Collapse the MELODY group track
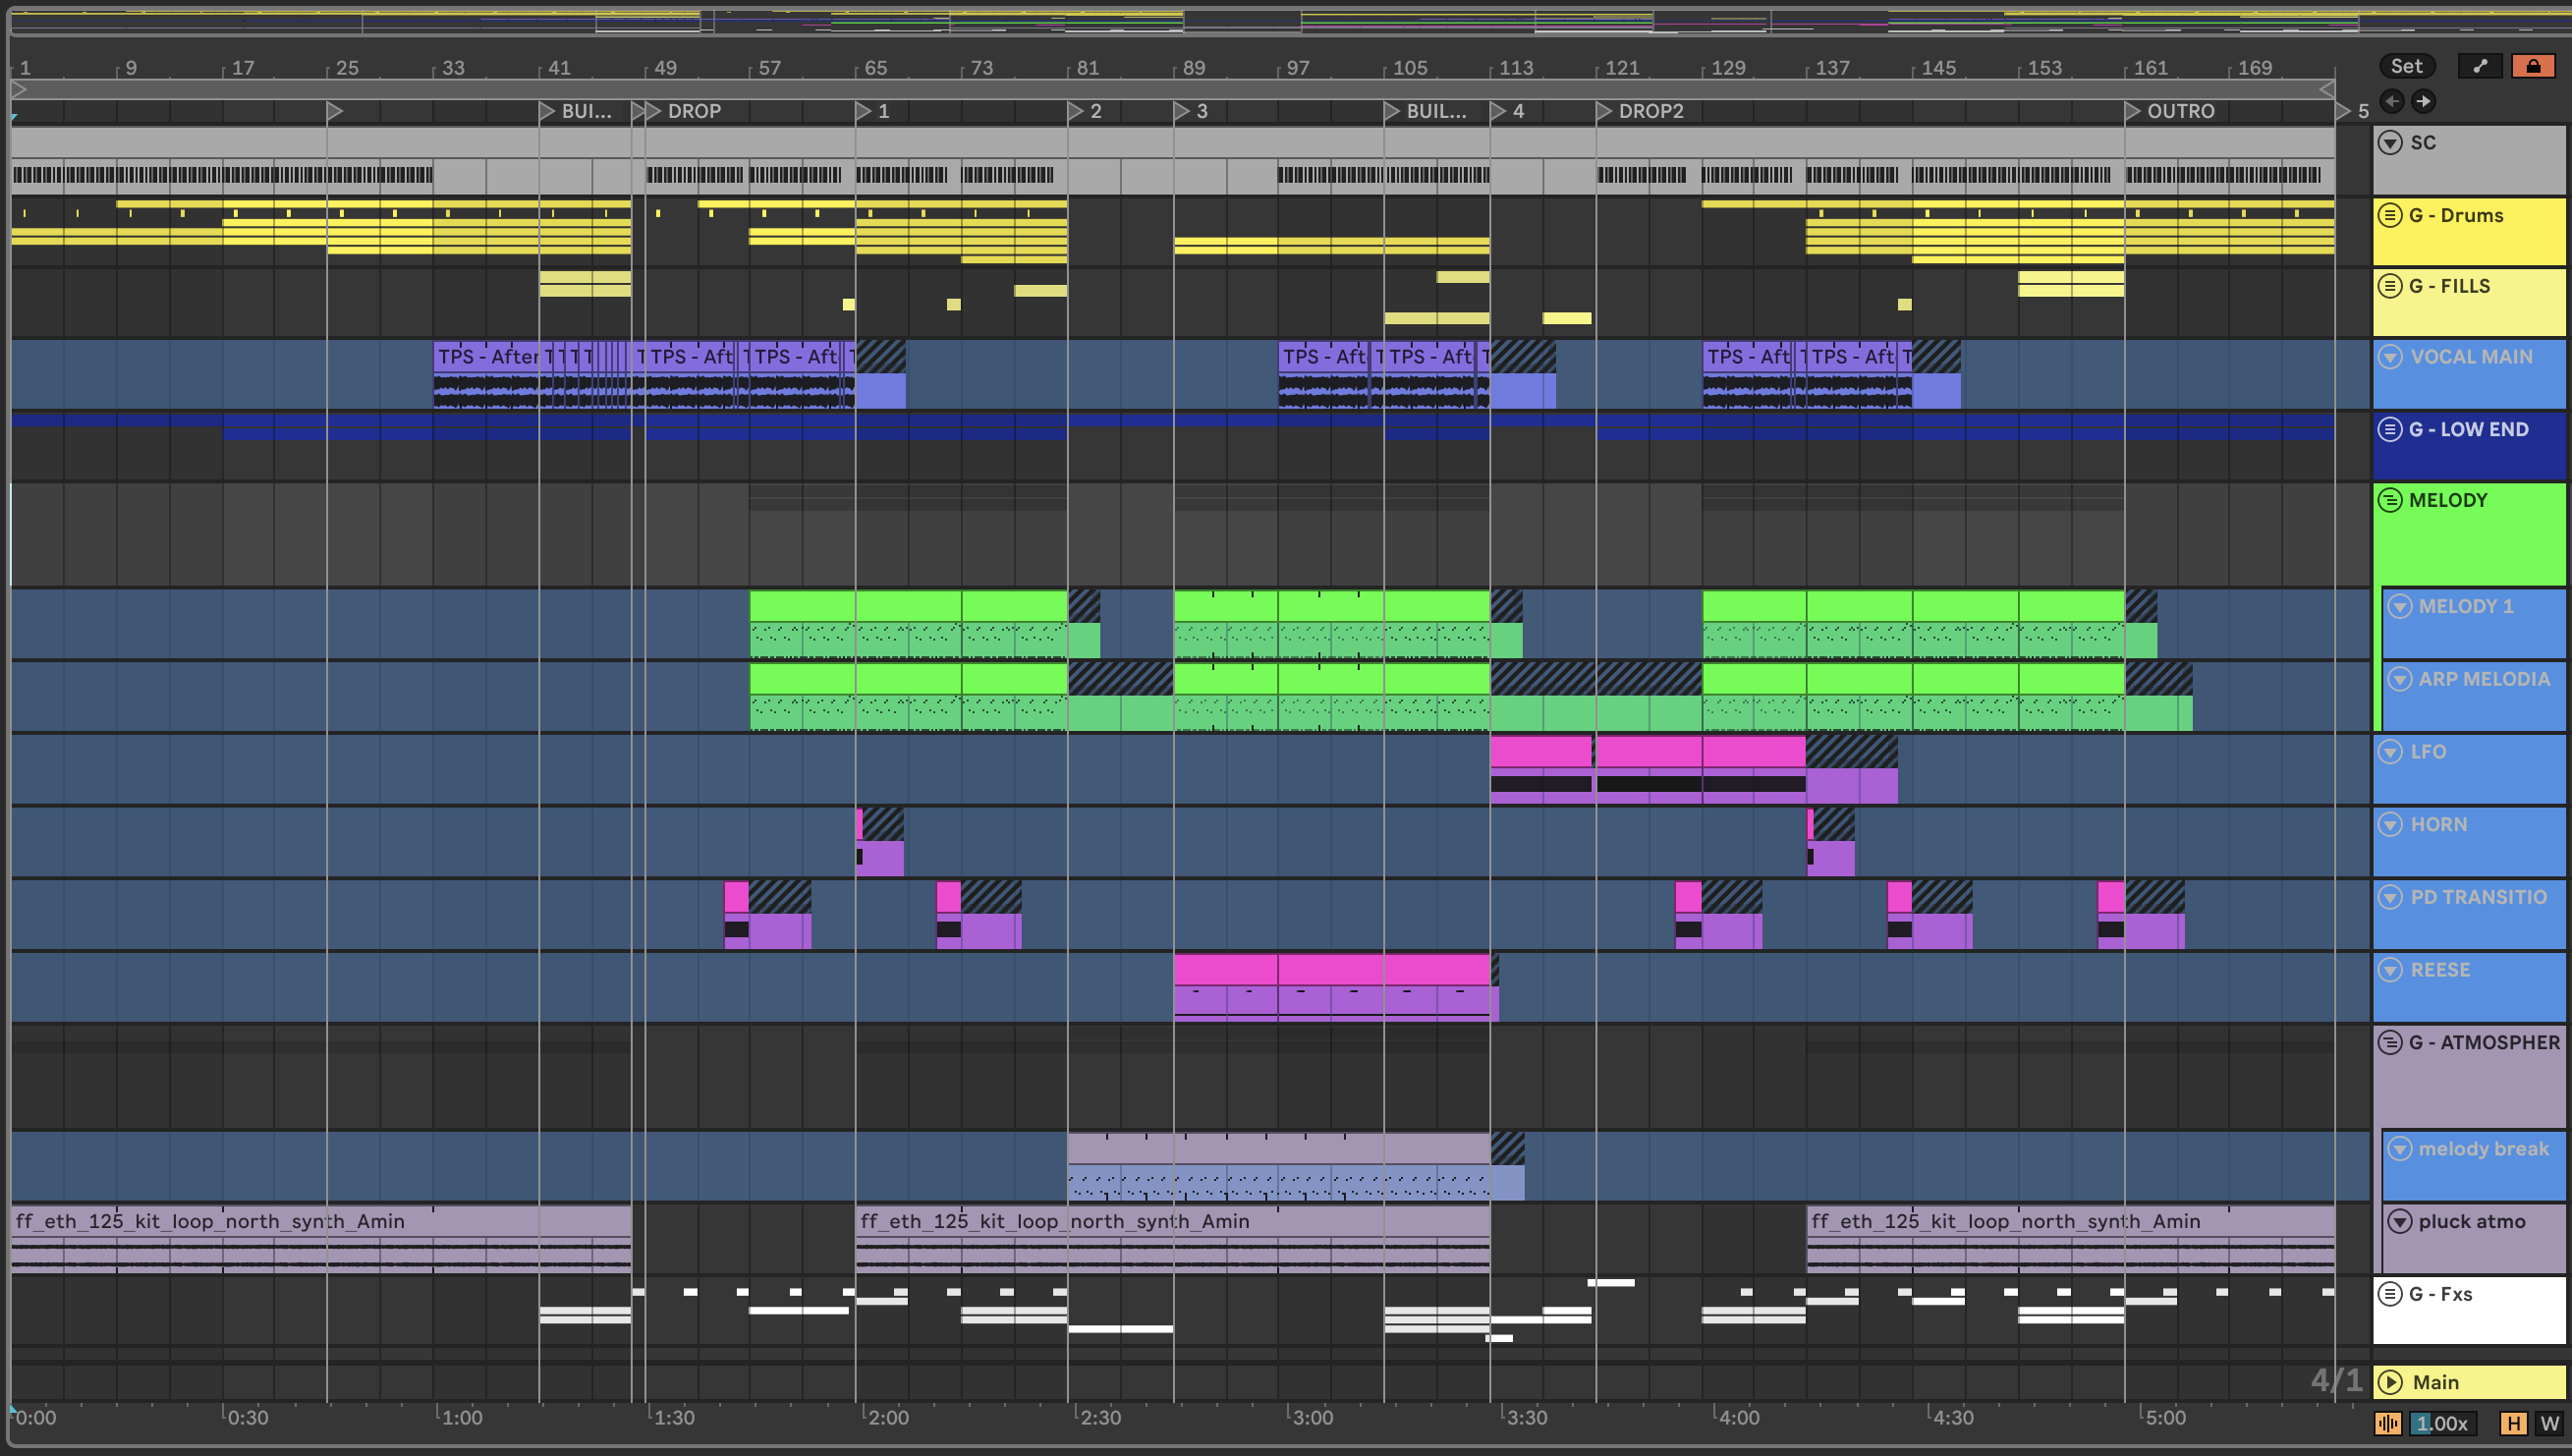The image size is (2572, 1456). click(2390, 500)
